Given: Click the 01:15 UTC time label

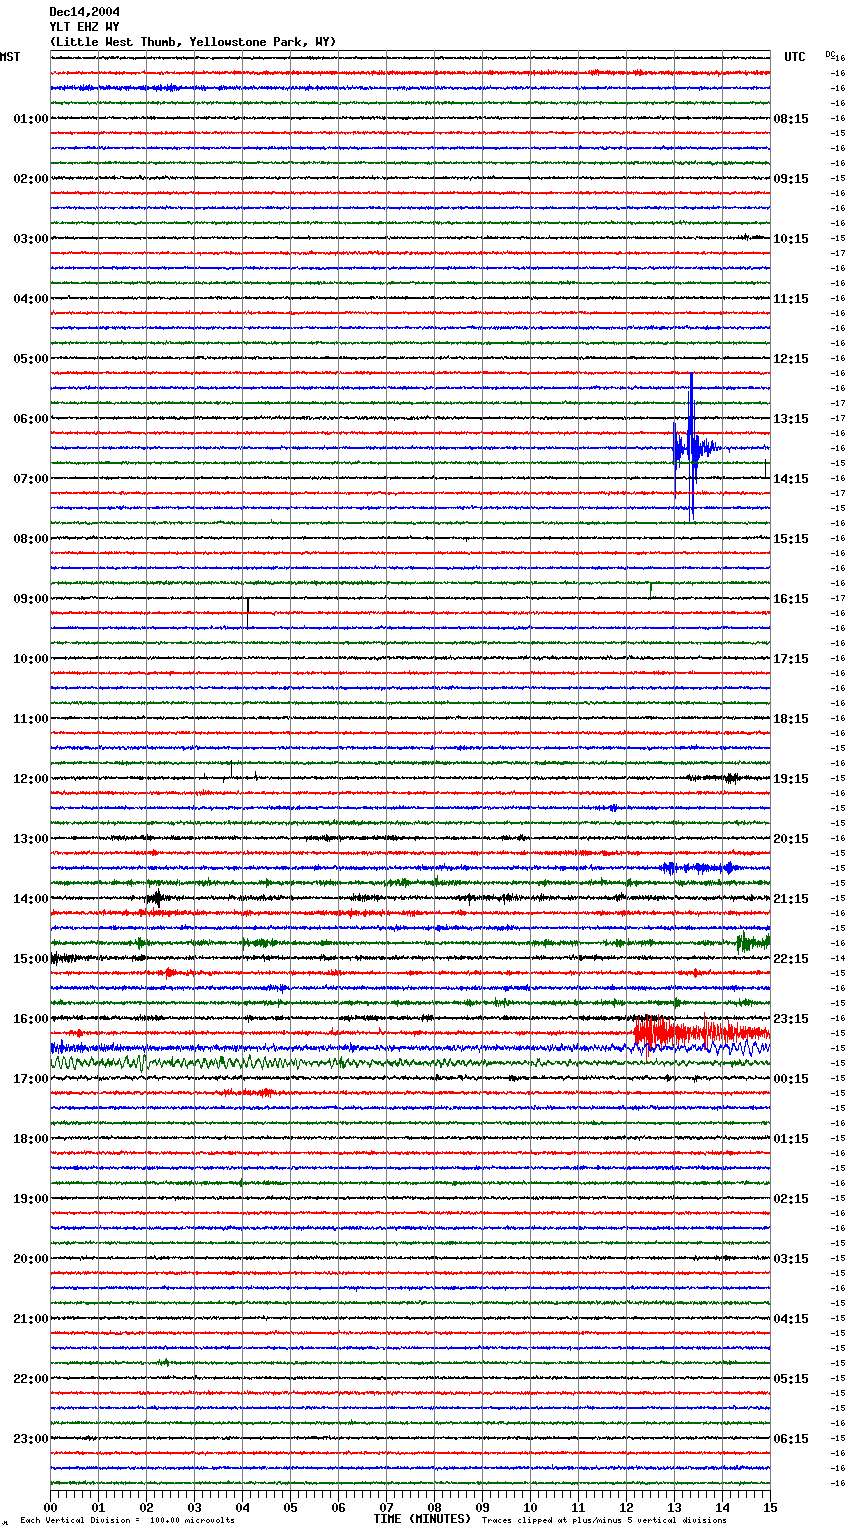Looking at the screenshot, I should click(791, 1139).
